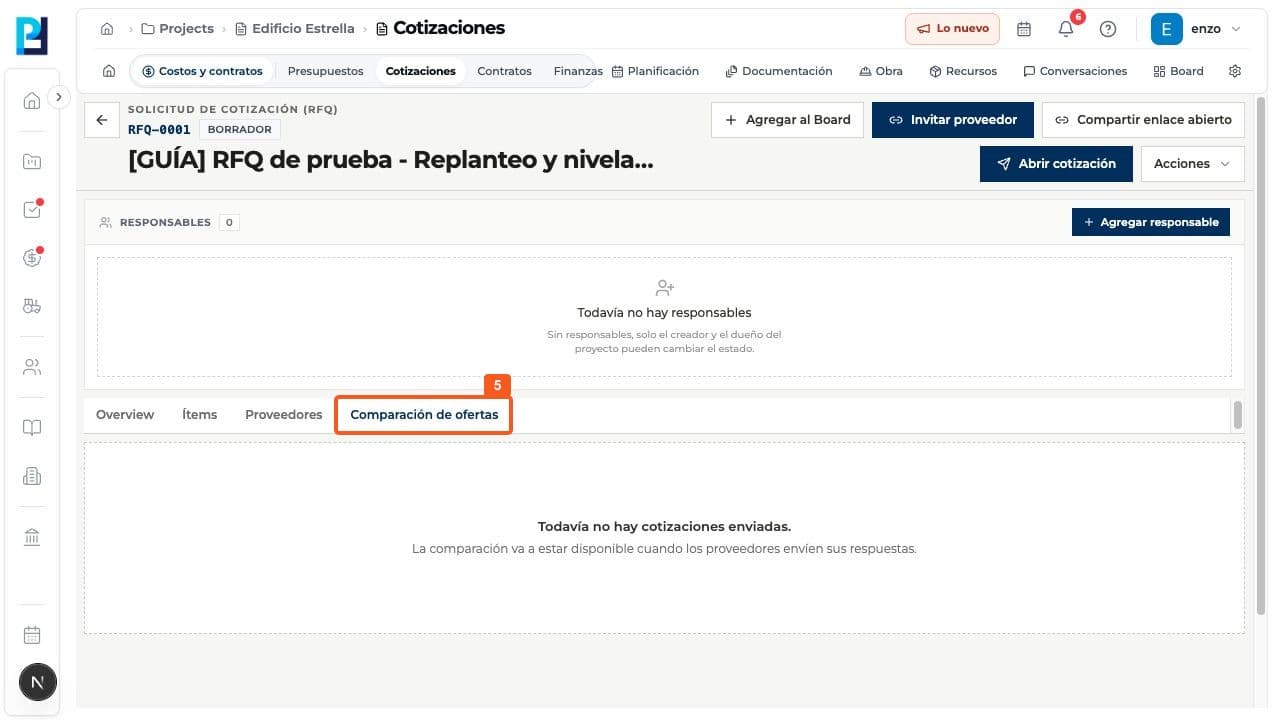The image size is (1280, 720).
Task: Click Agregar al Board
Action: 788,120
